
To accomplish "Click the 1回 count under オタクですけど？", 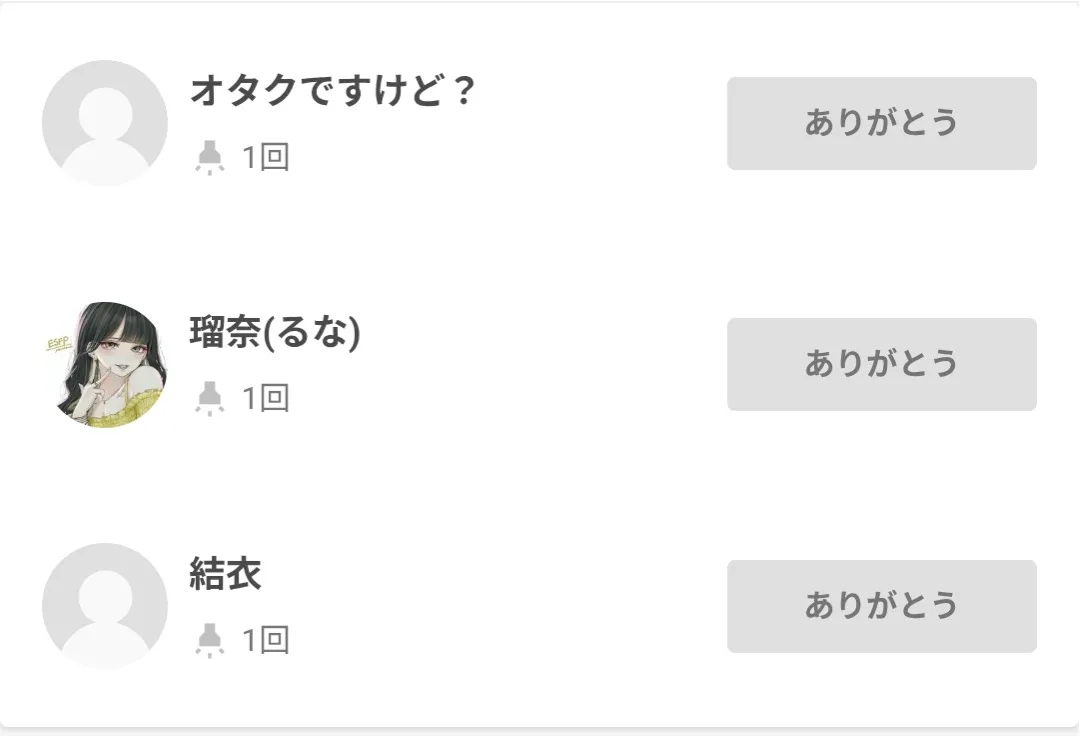I will click(266, 157).
